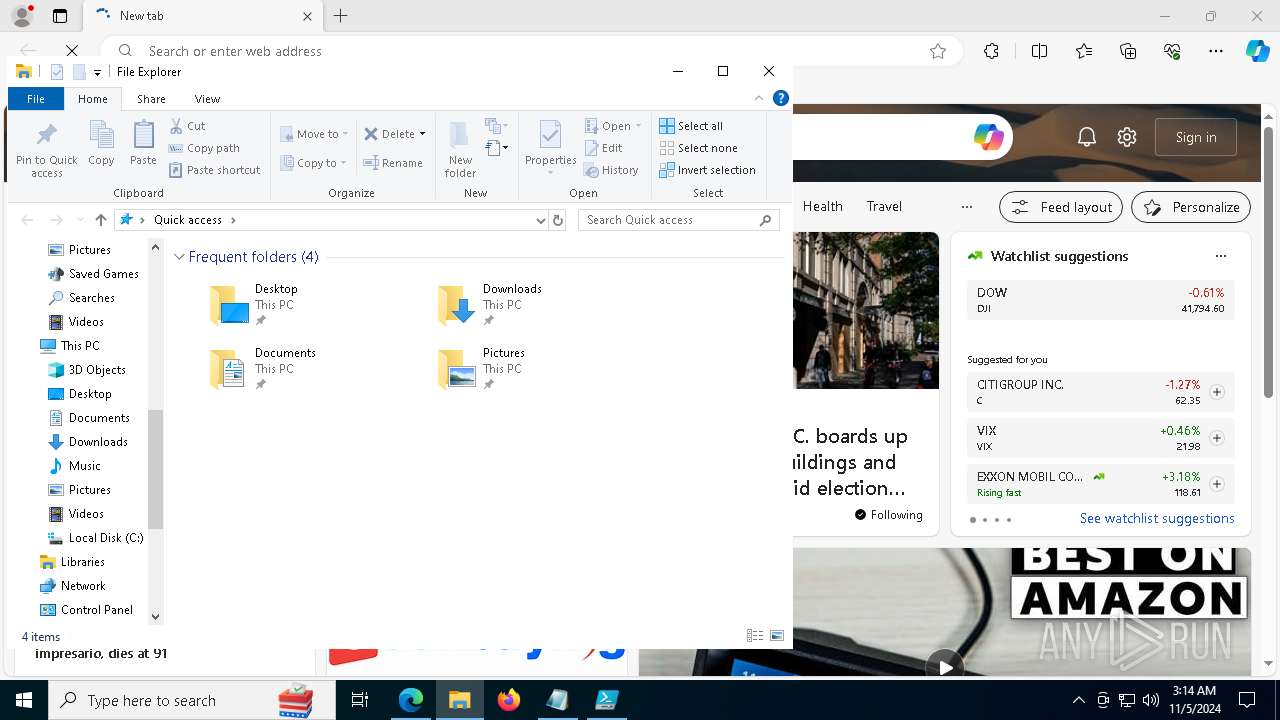Open Firefox from the taskbar

coord(509,700)
